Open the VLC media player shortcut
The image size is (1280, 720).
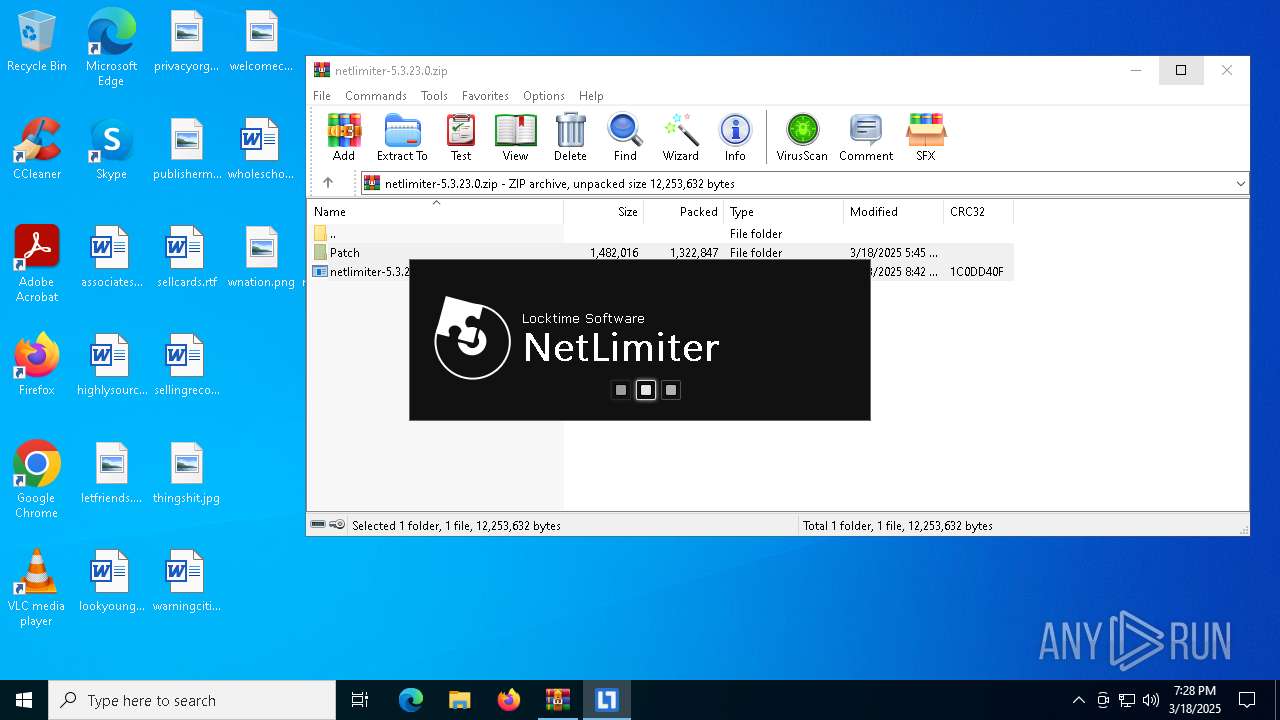(37, 588)
